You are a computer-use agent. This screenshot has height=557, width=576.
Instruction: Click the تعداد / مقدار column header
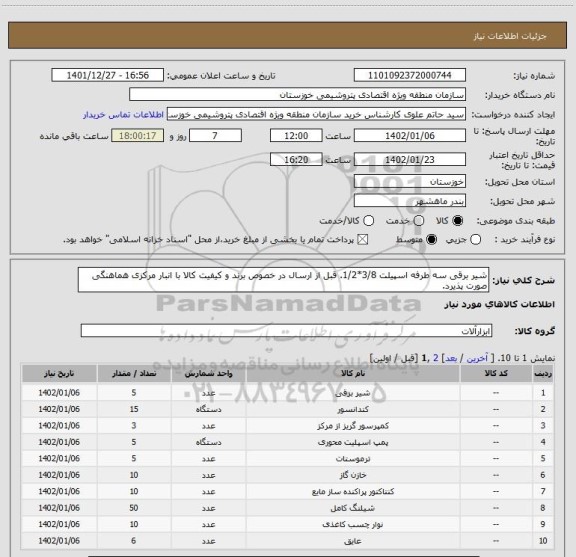click(x=134, y=373)
